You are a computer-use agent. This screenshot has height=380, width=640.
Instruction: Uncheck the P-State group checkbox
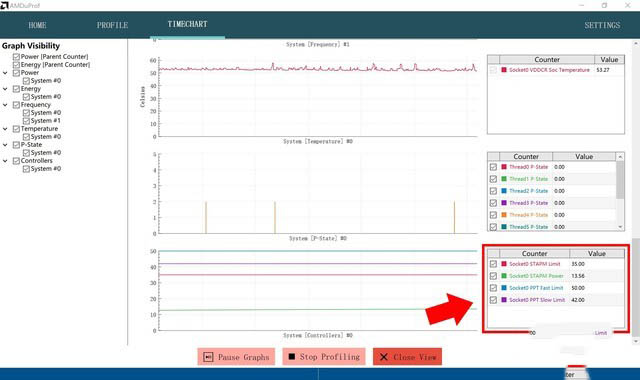point(16,145)
